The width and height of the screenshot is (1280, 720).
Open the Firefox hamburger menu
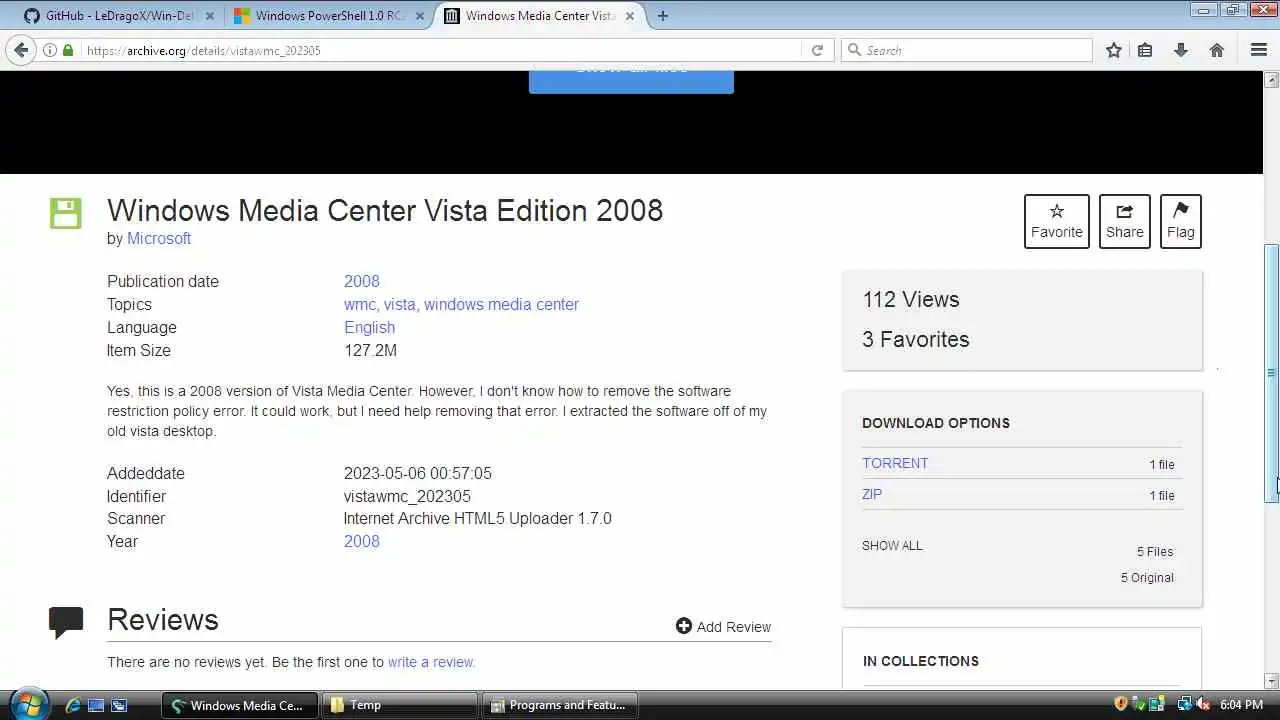coord(1259,50)
